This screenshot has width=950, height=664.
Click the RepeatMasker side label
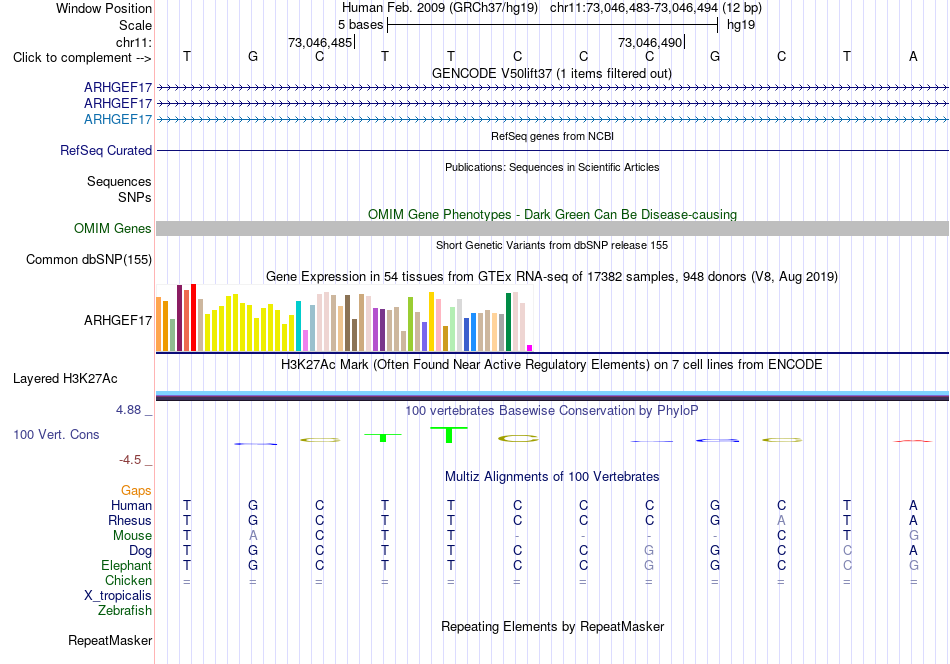tap(110, 640)
